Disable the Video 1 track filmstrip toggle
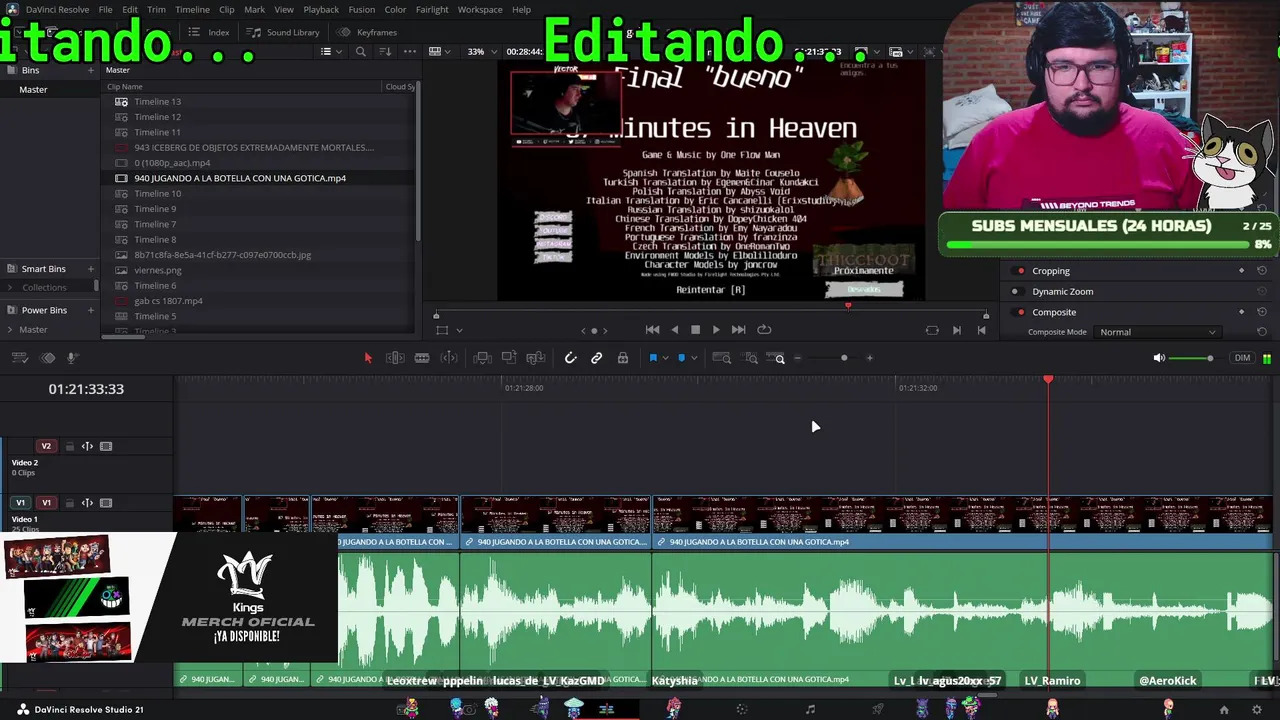The width and height of the screenshot is (1280, 720). point(106,503)
